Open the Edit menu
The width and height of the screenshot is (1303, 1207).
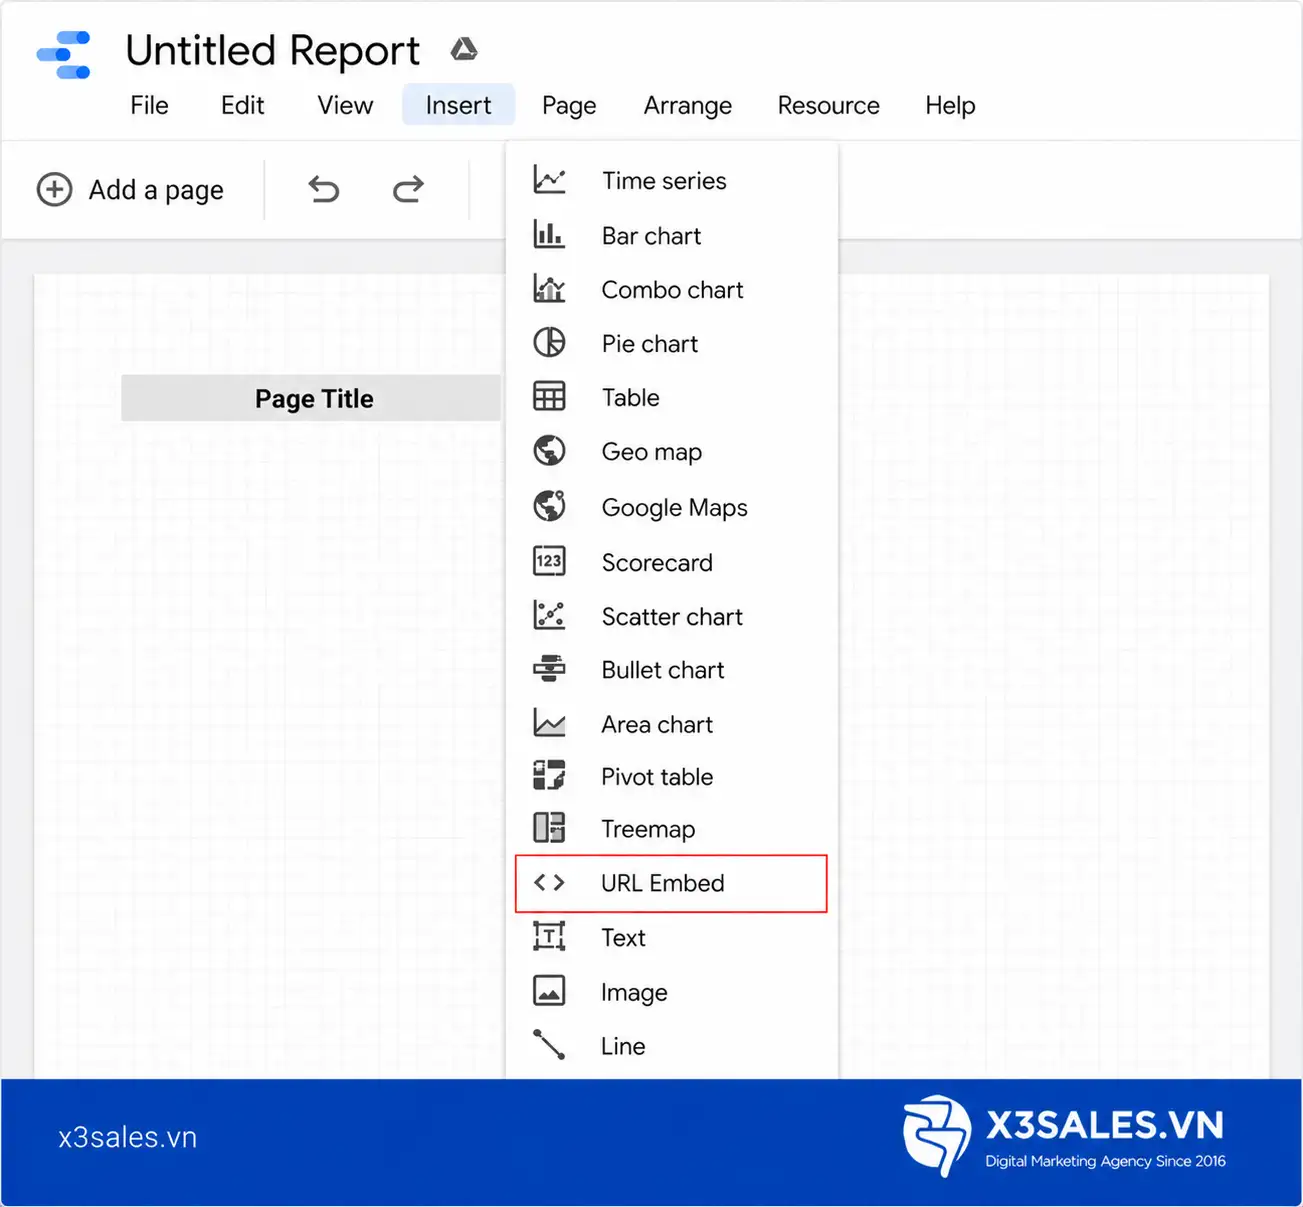(242, 105)
